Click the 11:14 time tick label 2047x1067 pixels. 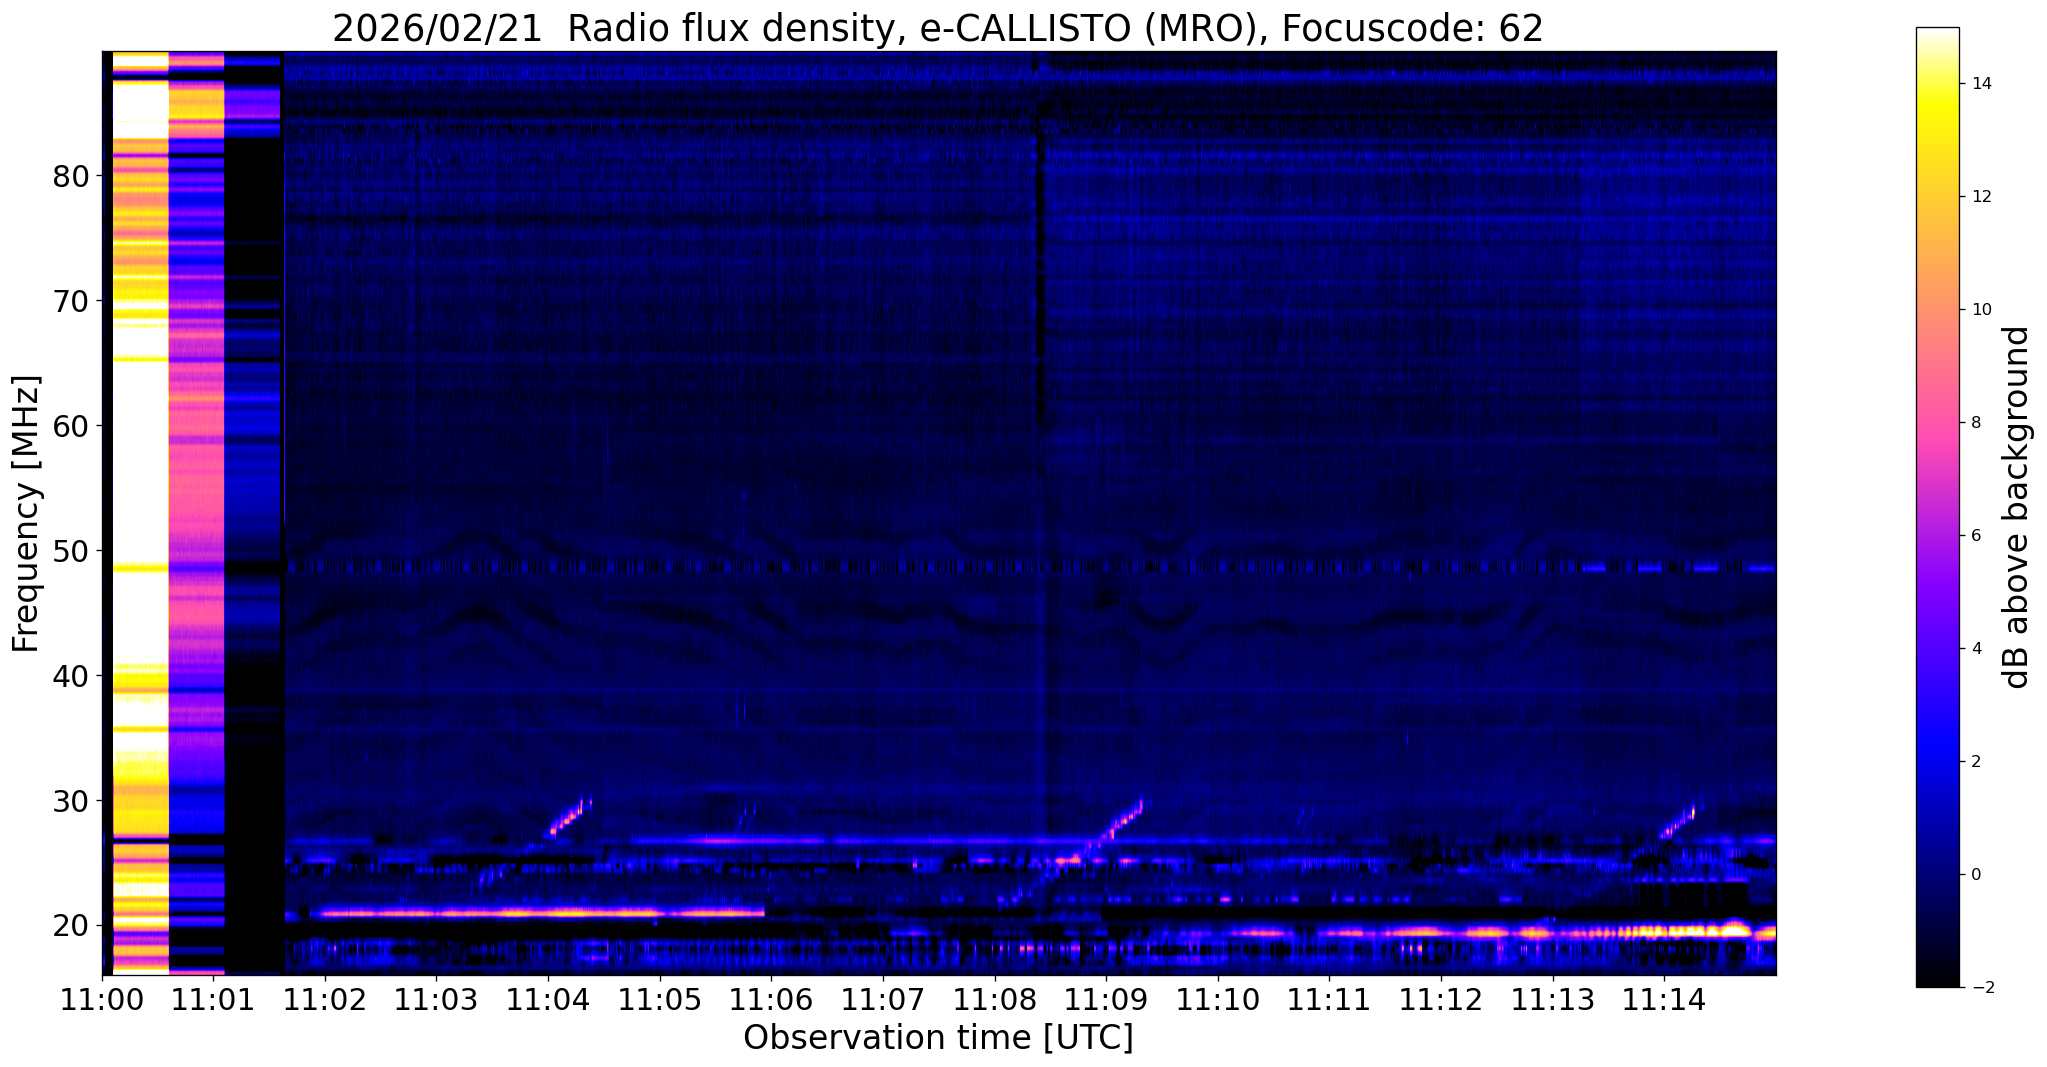click(x=1663, y=999)
